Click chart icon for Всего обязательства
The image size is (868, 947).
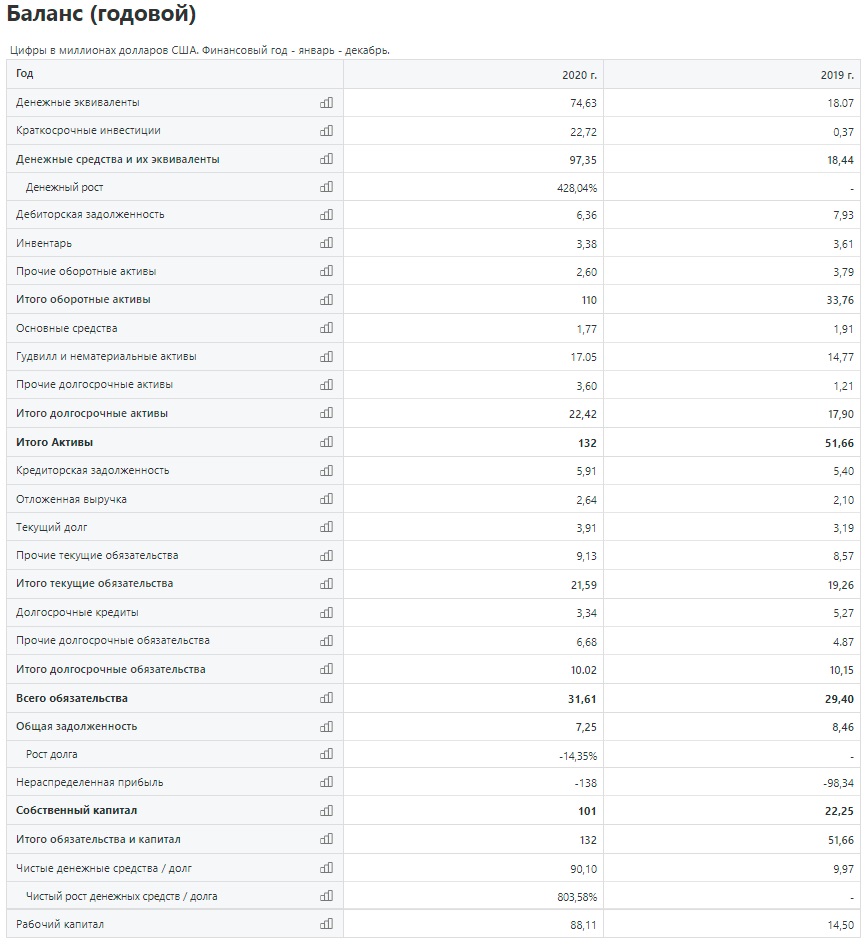[x=326, y=698]
